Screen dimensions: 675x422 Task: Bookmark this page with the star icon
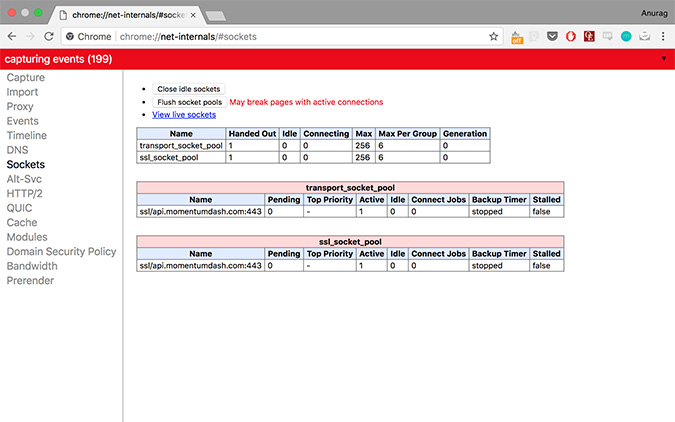(493, 36)
